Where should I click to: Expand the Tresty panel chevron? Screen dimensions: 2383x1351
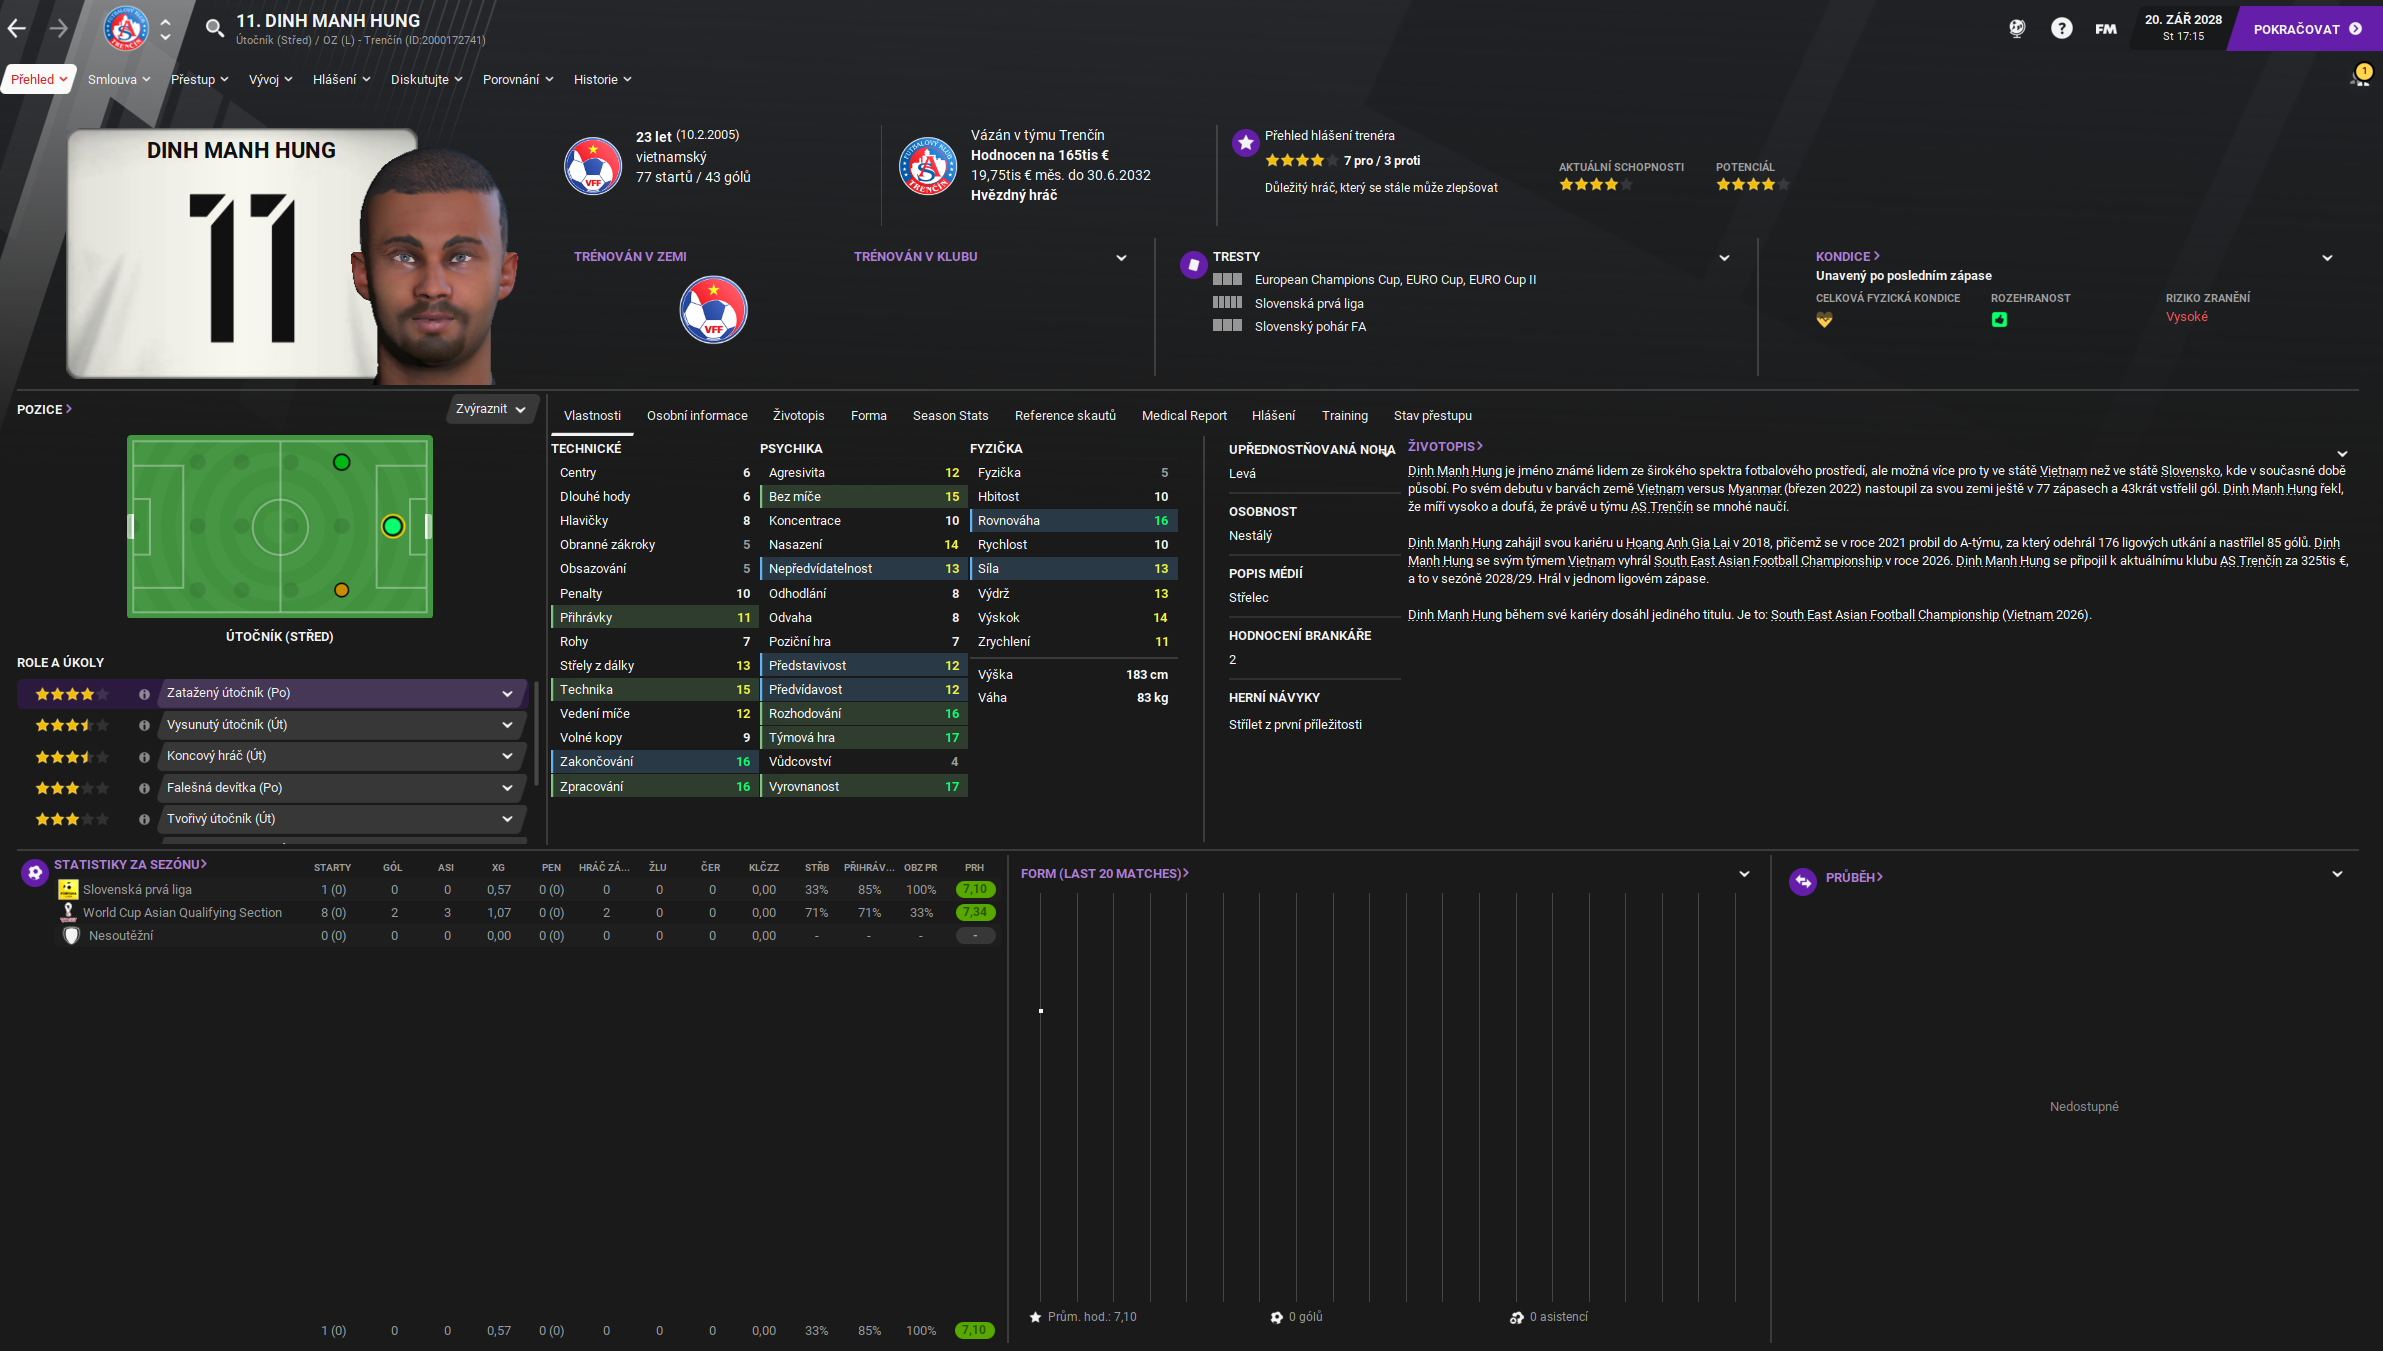click(x=1724, y=258)
